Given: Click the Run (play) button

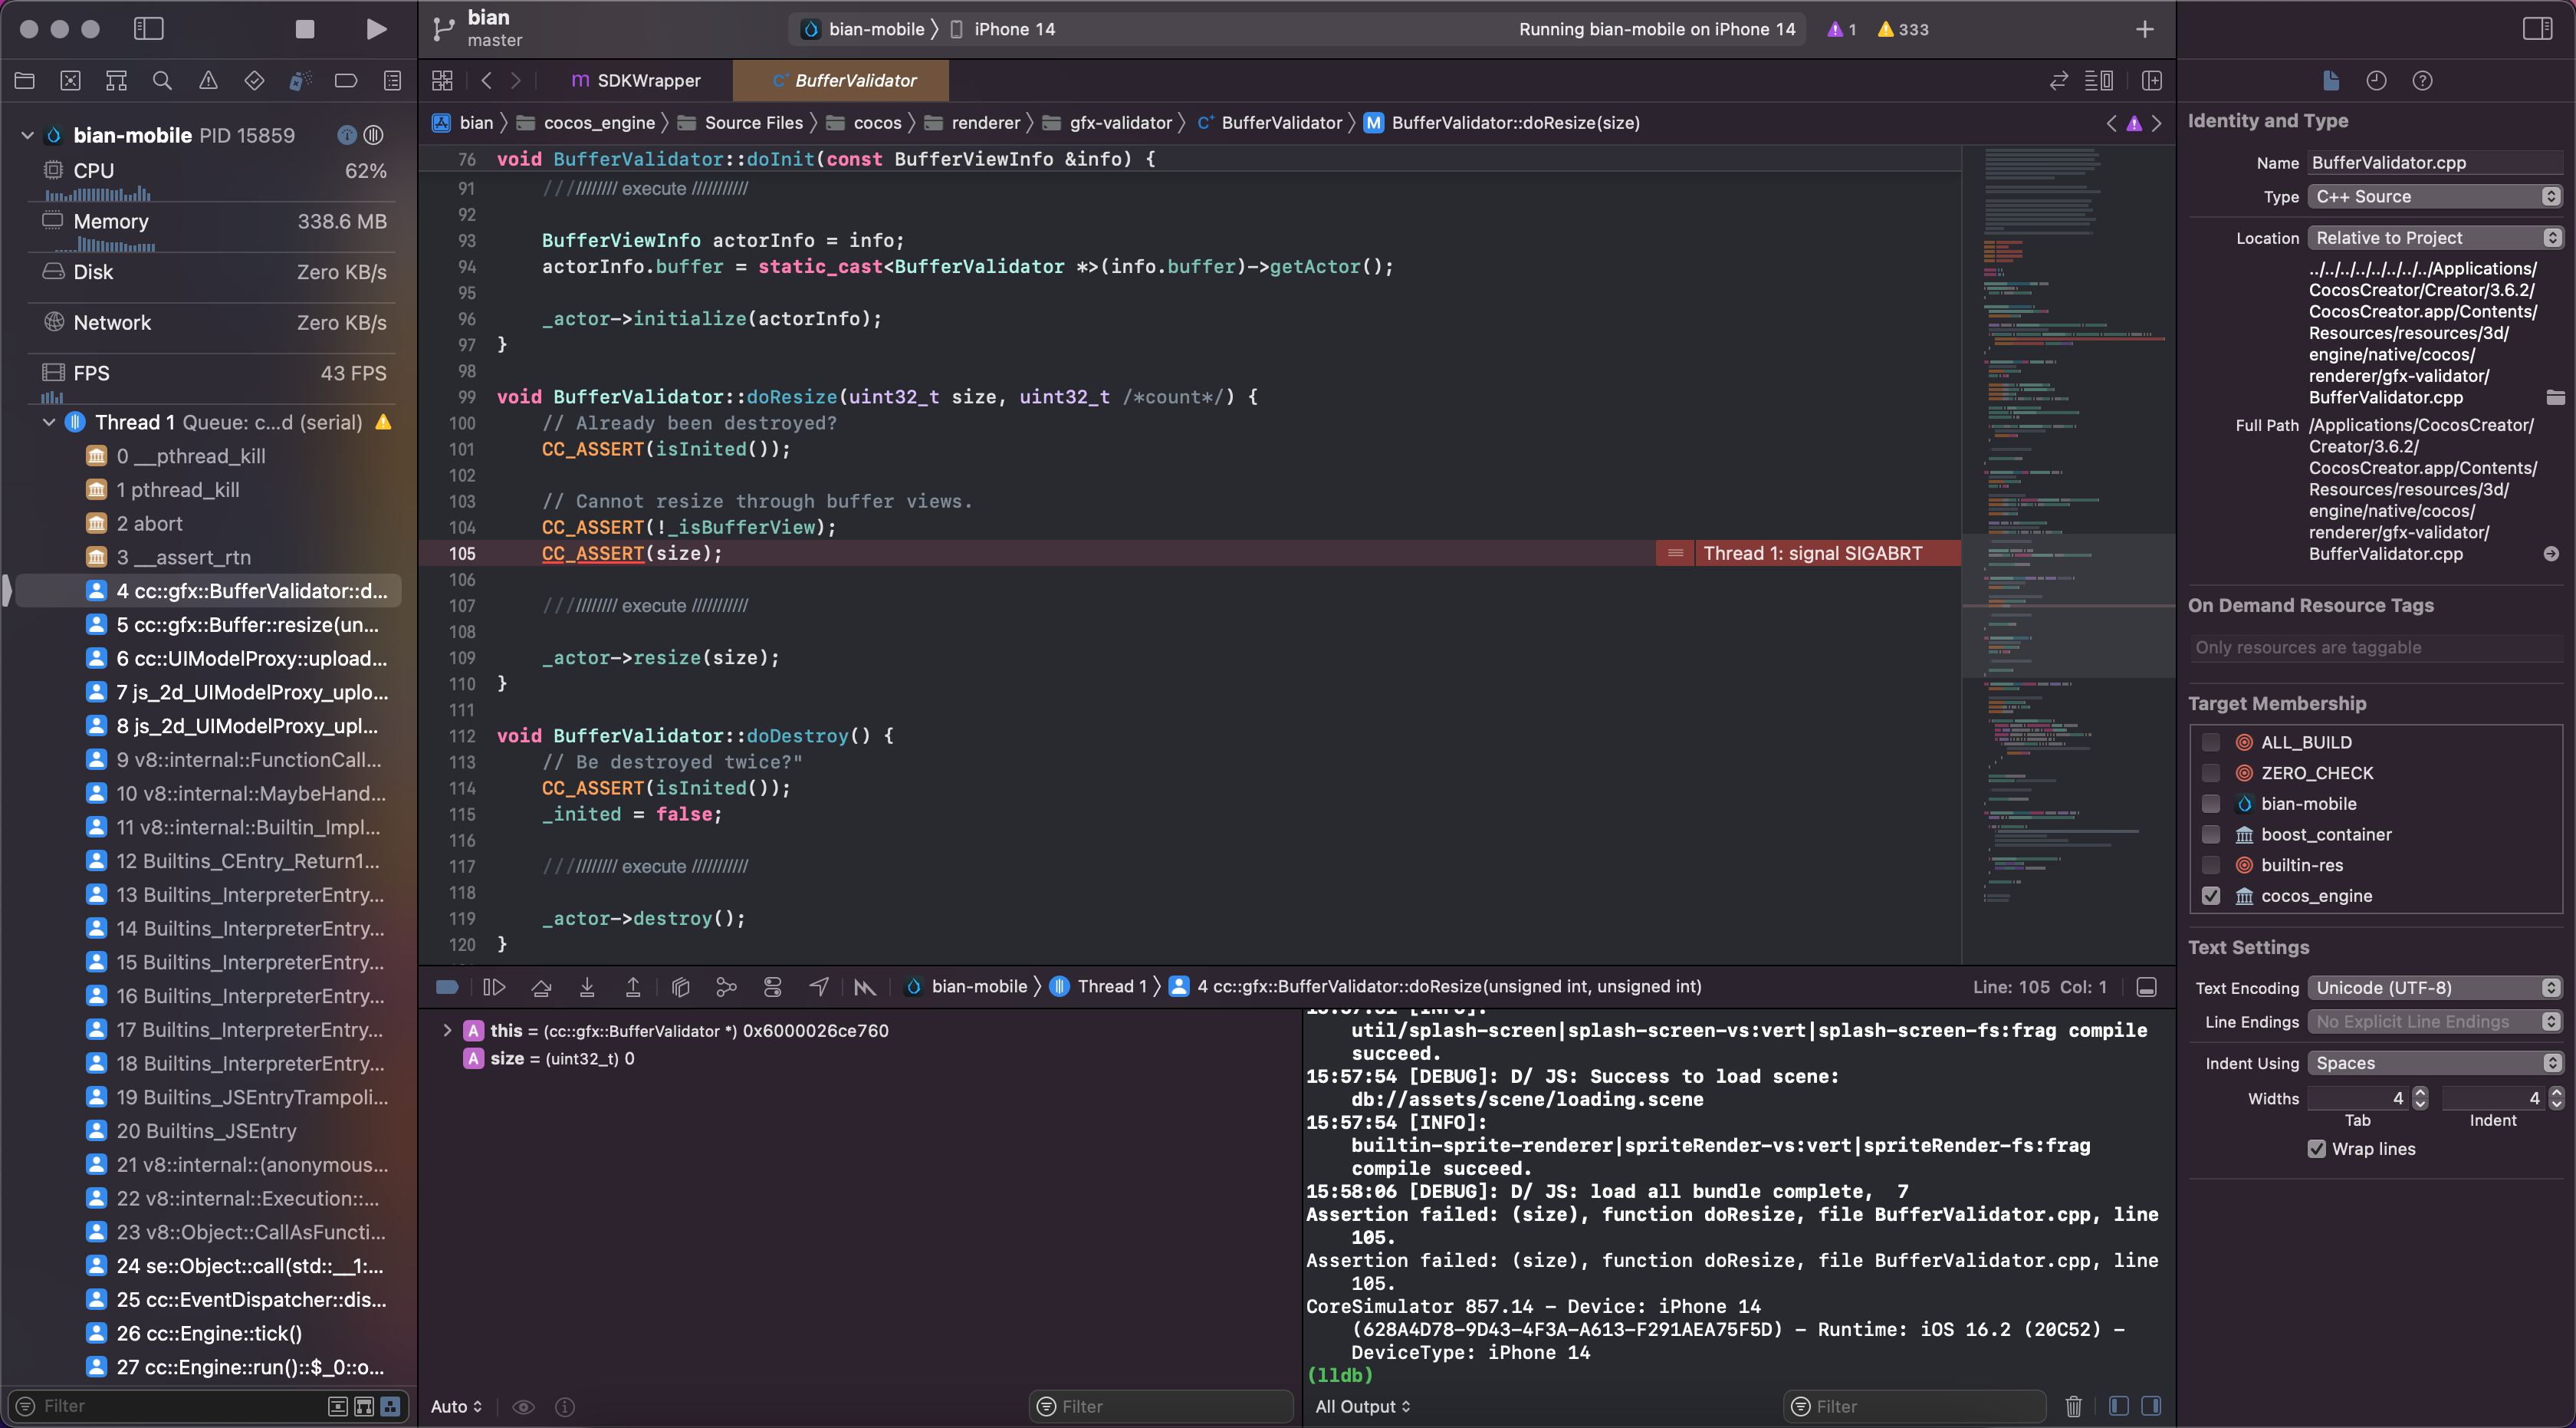Looking at the screenshot, I should [376, 29].
